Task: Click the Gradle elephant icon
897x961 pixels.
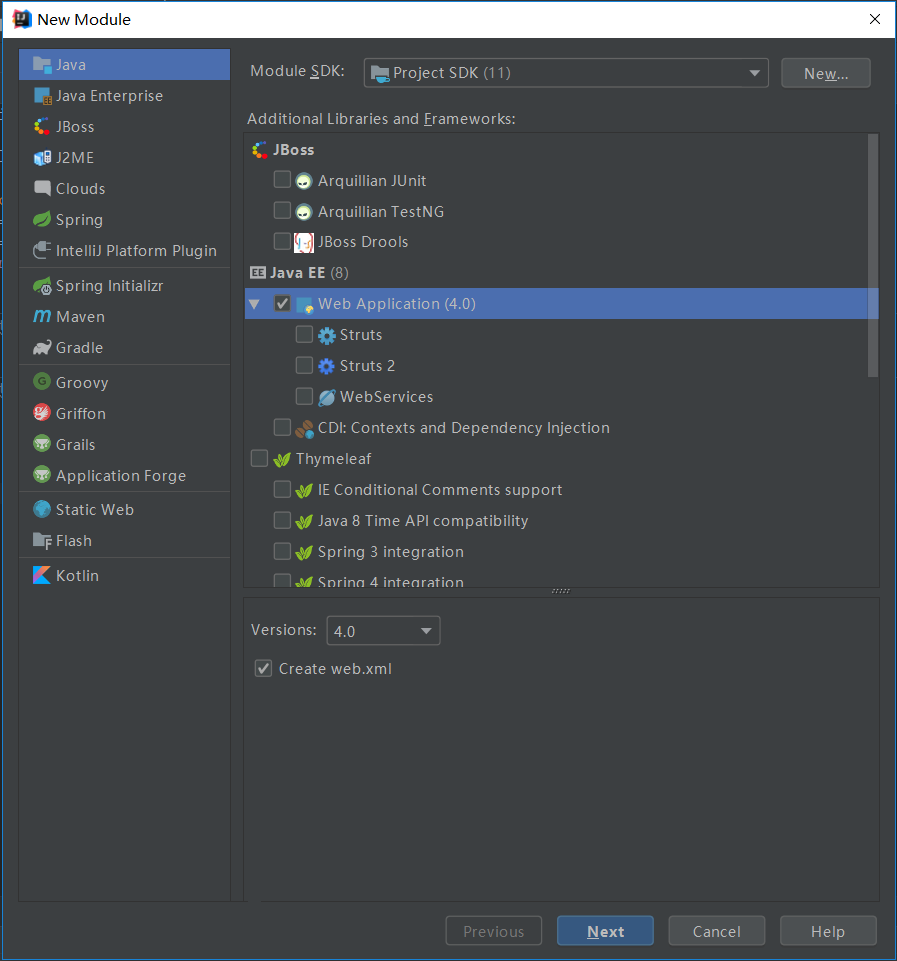Action: (42, 348)
